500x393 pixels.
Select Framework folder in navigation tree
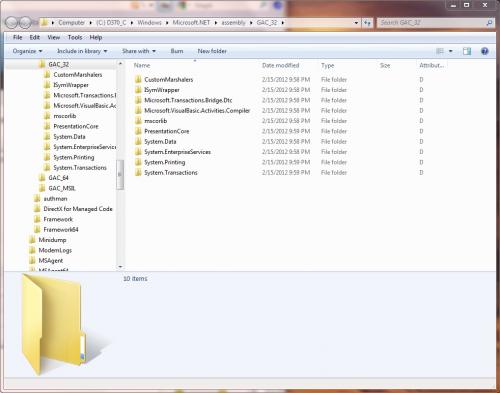tap(58, 219)
